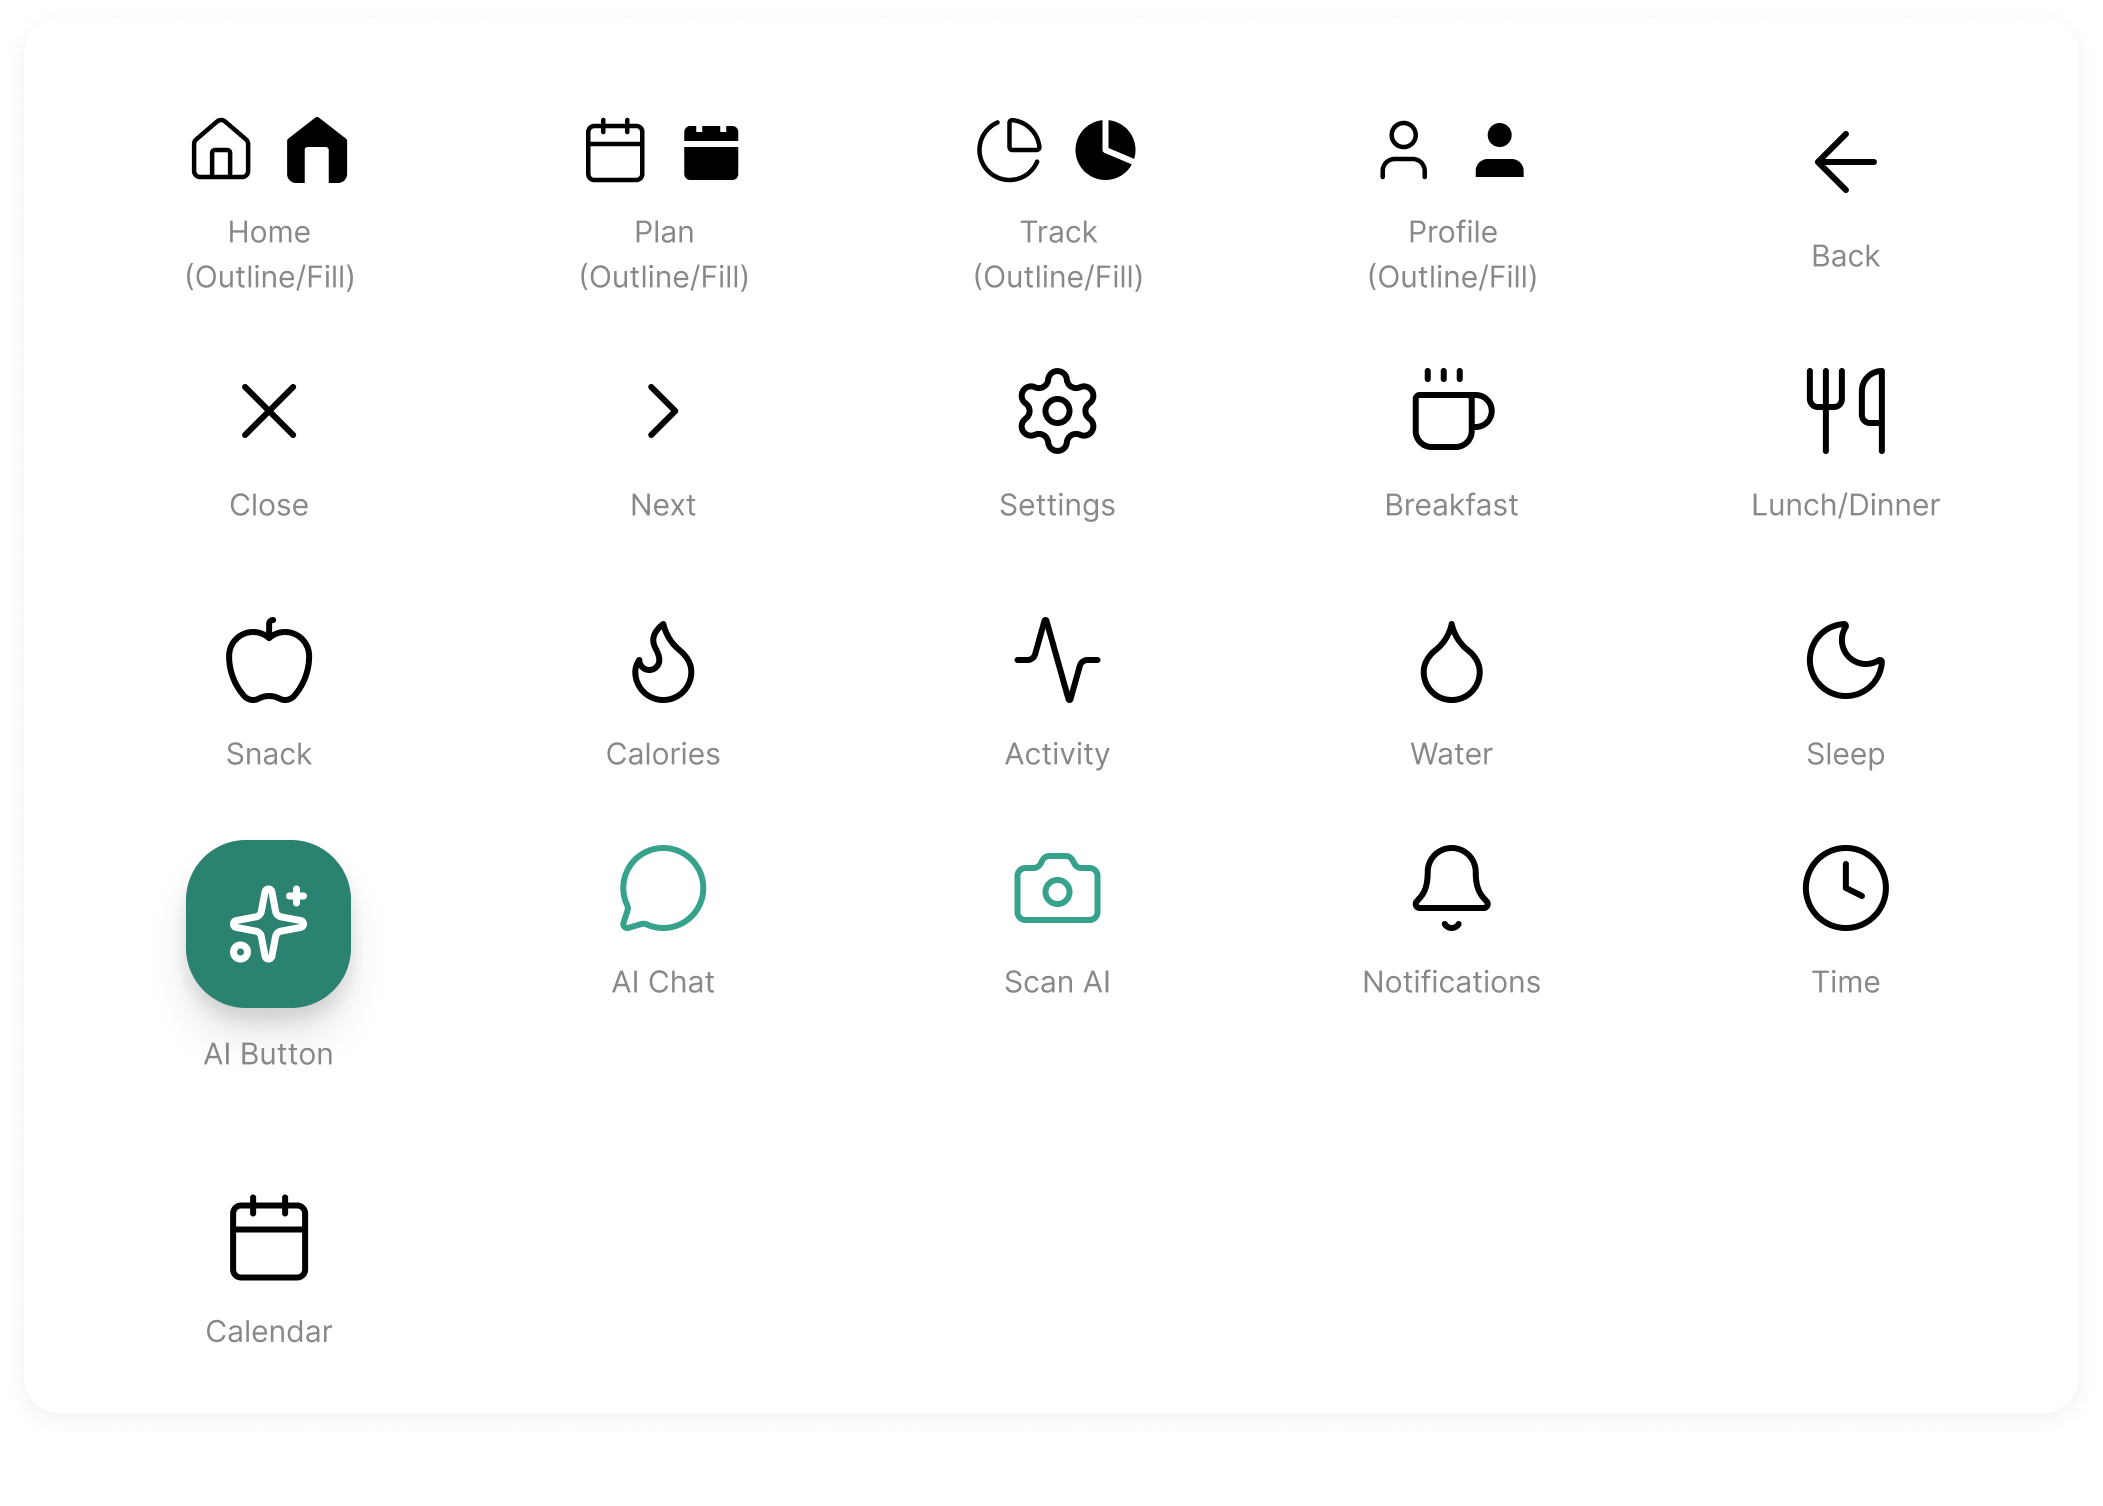Click the Water droplet icon
This screenshot has height=1506, width=2103.
(1451, 661)
